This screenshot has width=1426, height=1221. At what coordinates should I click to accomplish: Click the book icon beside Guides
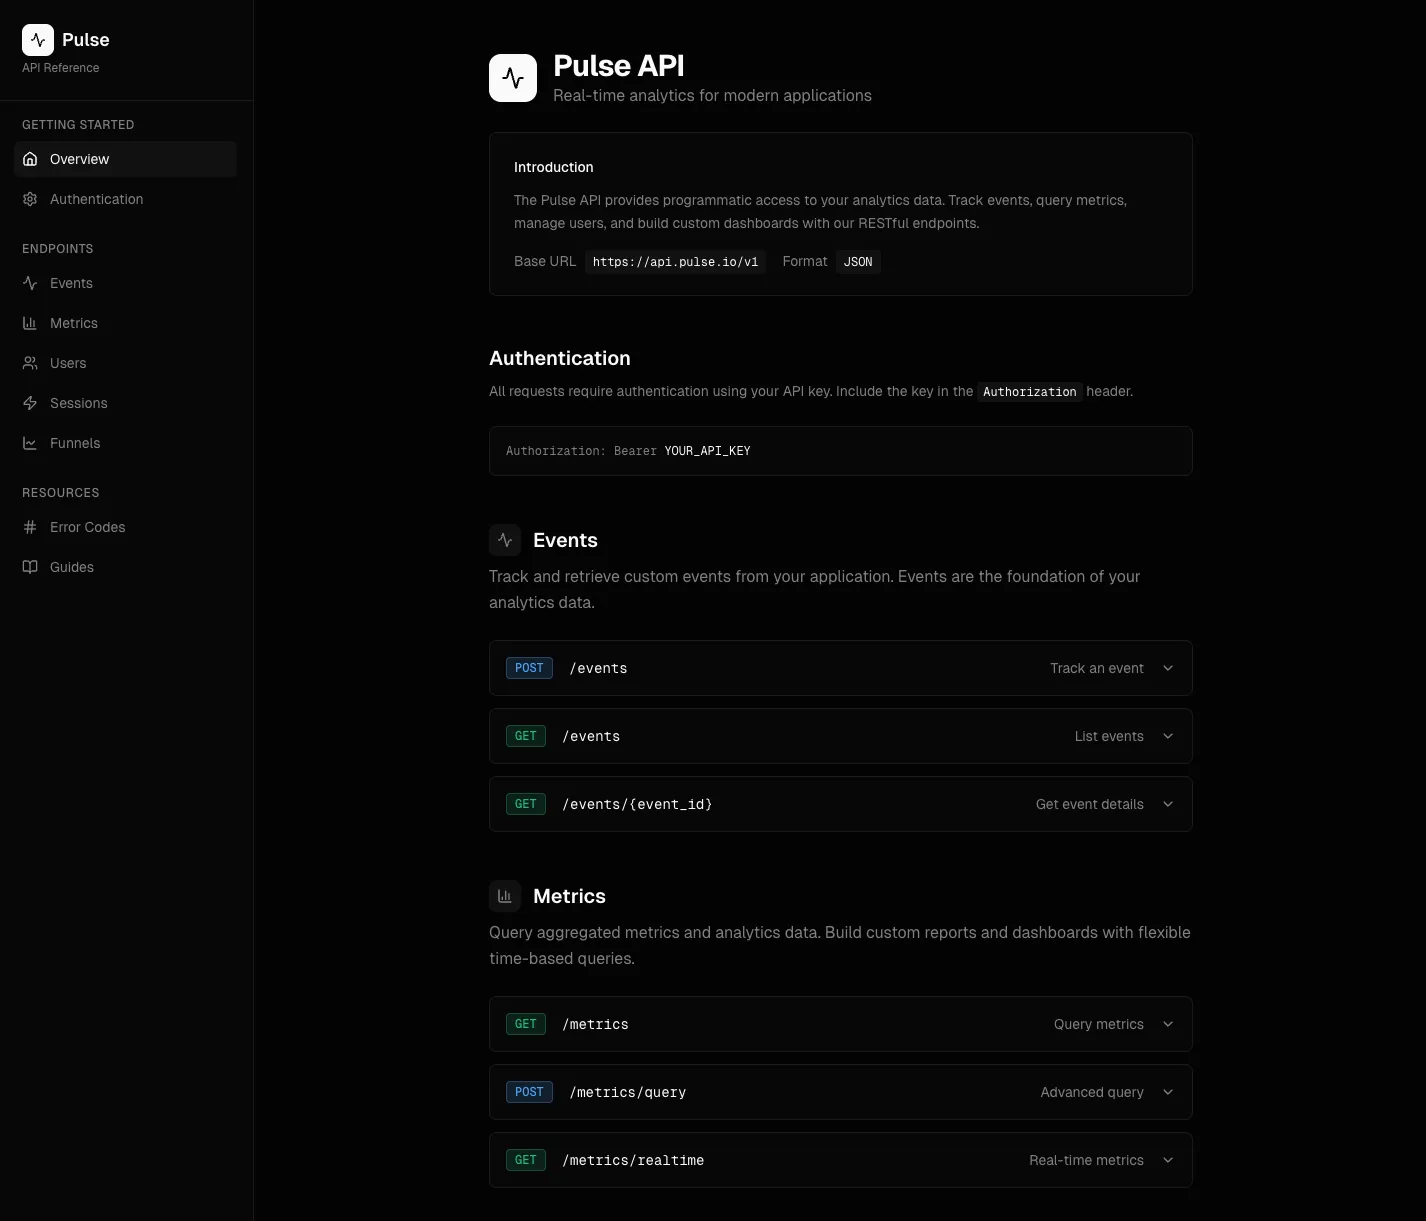(30, 567)
